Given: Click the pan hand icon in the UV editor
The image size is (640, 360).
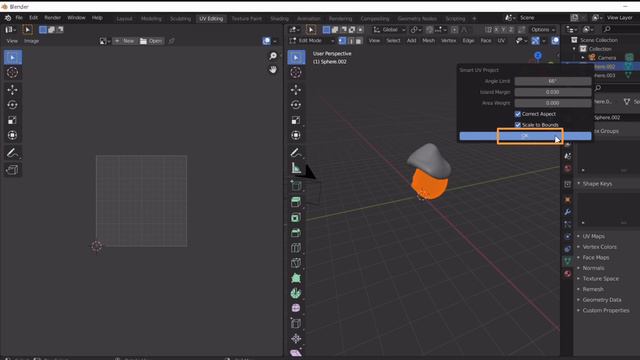Looking at the screenshot, I should (273, 70).
